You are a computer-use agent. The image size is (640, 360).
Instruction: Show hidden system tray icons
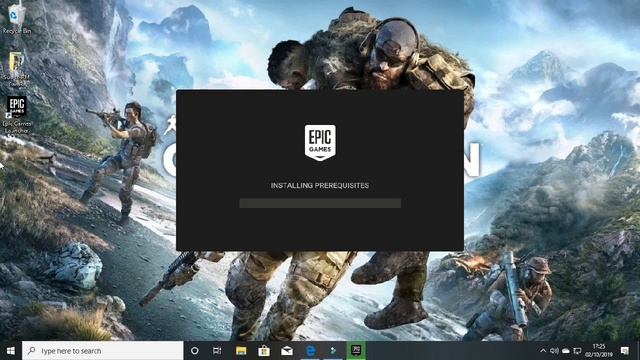click(x=543, y=351)
